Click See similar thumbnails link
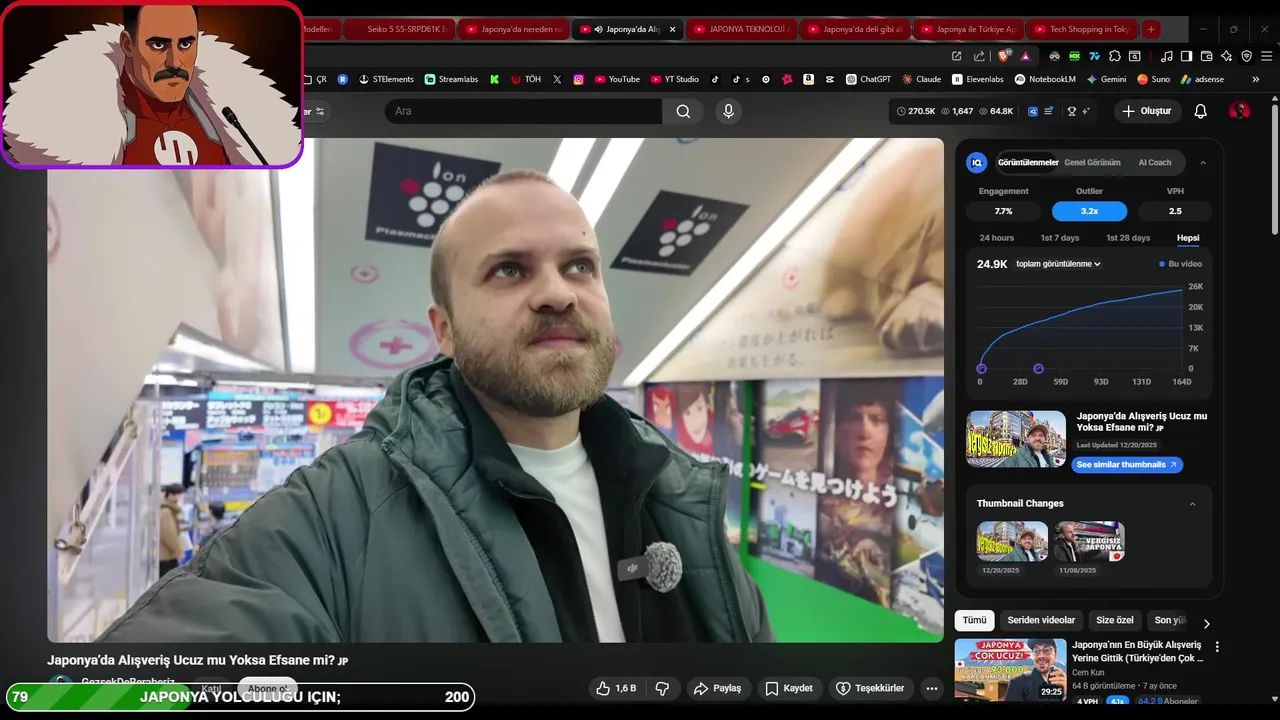 click(1127, 465)
